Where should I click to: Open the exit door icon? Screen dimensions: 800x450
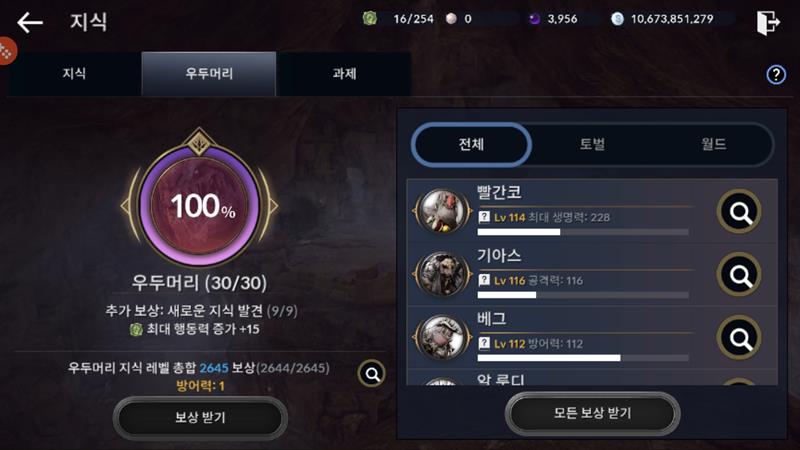(x=768, y=22)
